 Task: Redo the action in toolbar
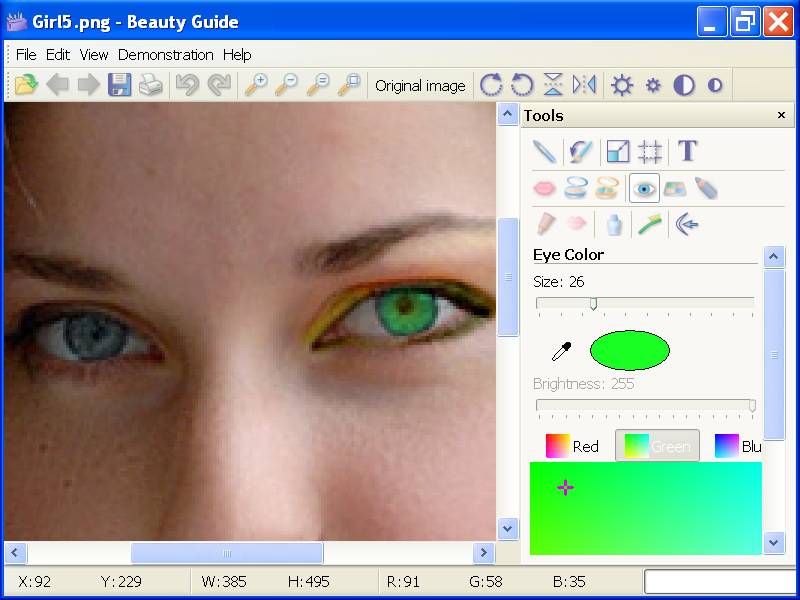(x=219, y=85)
